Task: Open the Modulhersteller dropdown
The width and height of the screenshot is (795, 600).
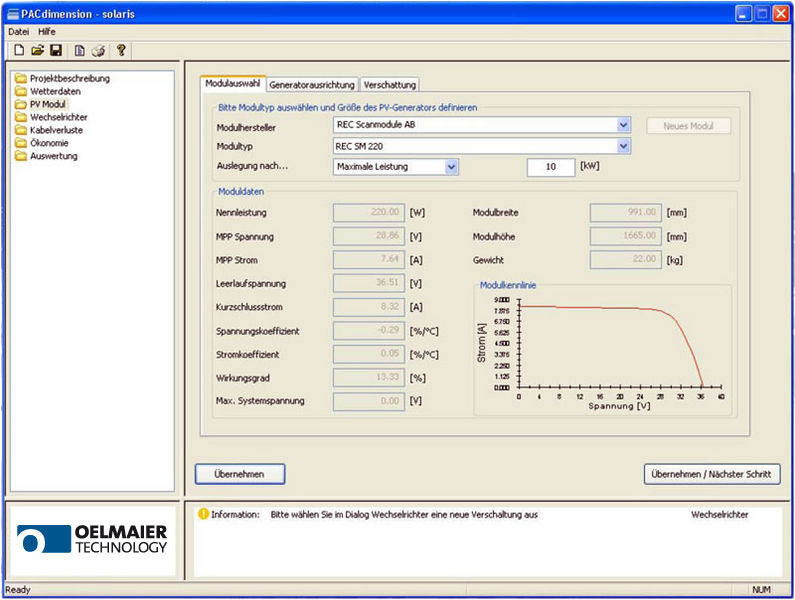Action: pos(624,125)
